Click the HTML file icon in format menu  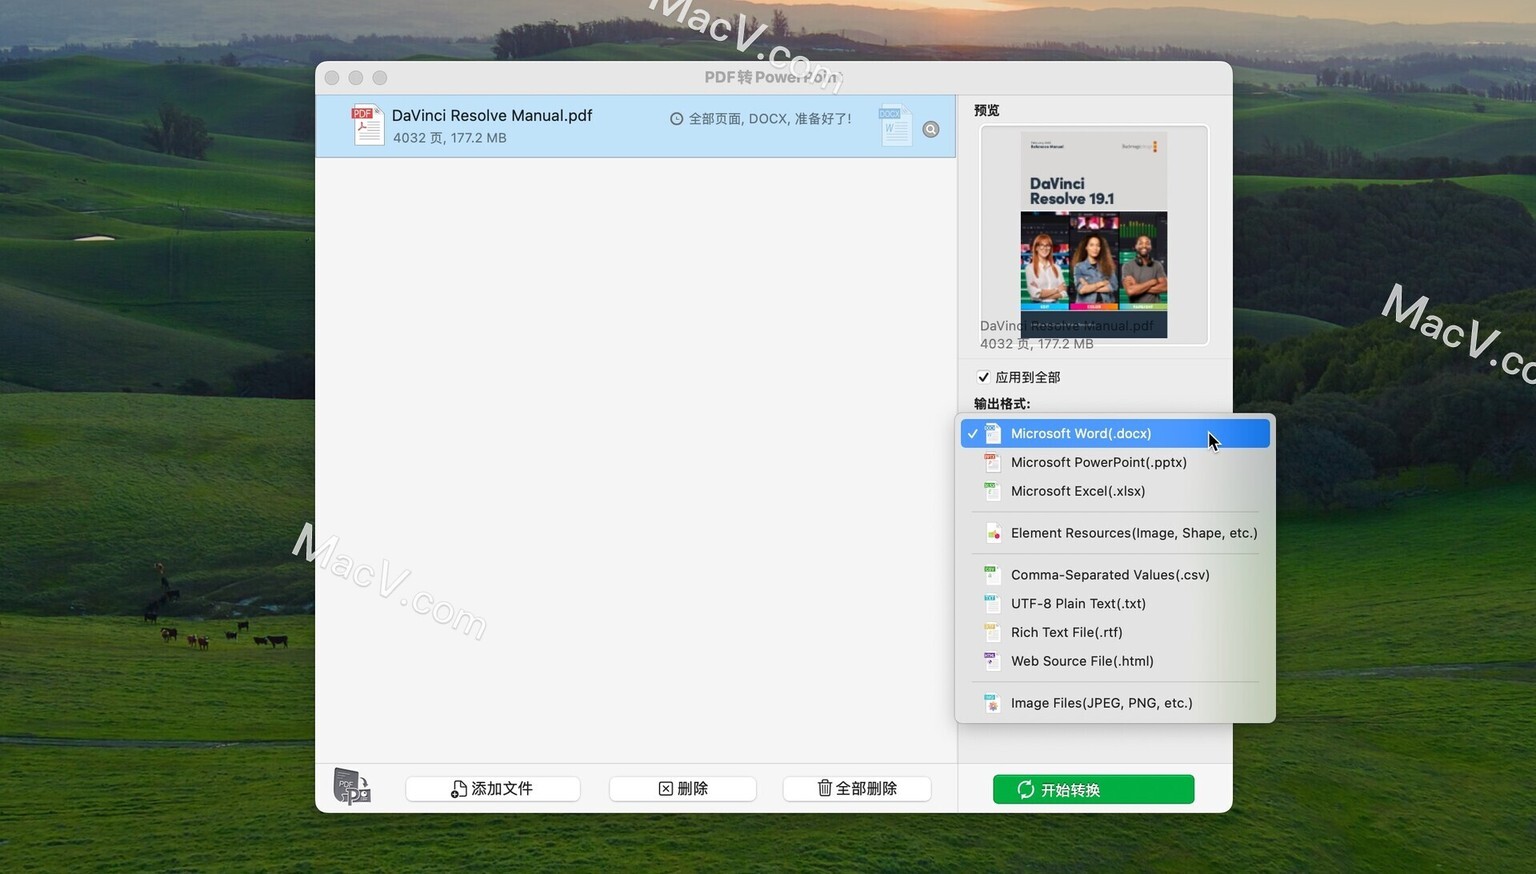[x=992, y=661]
